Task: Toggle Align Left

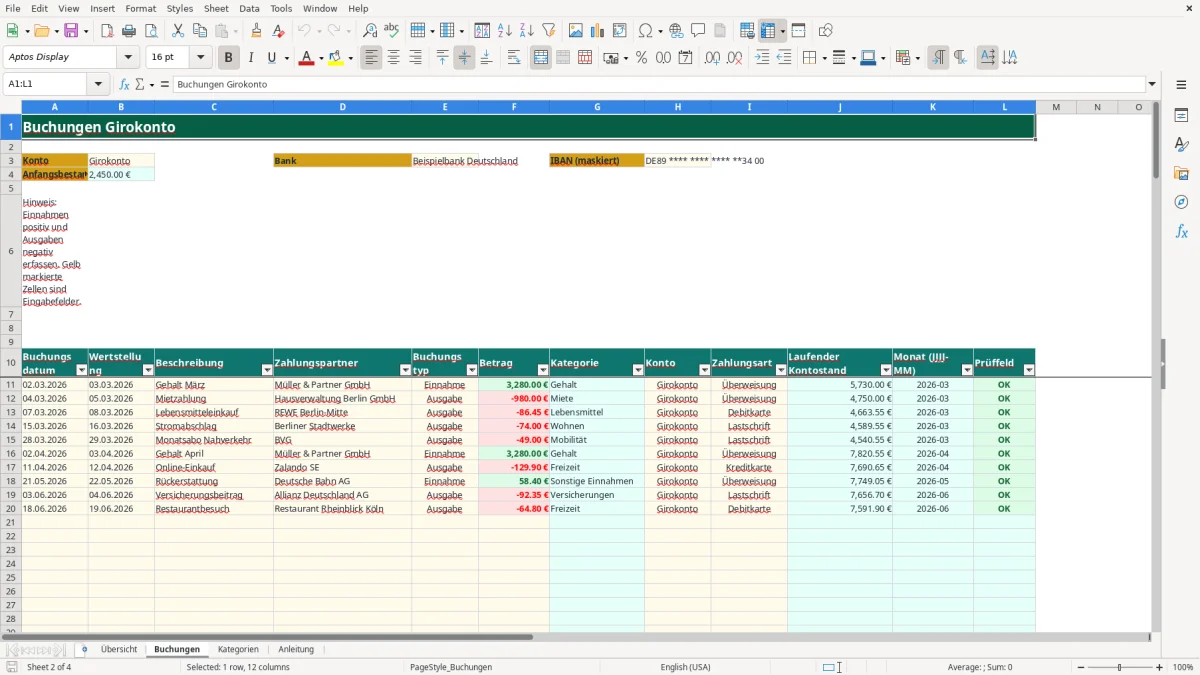Action: pyautogui.click(x=371, y=58)
